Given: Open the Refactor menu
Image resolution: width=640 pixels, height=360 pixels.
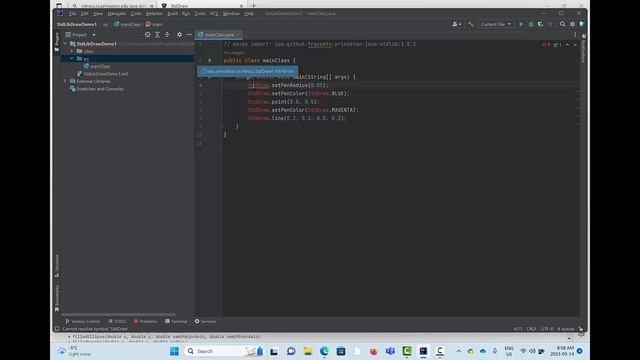Looking at the screenshot, I should [x=154, y=13].
